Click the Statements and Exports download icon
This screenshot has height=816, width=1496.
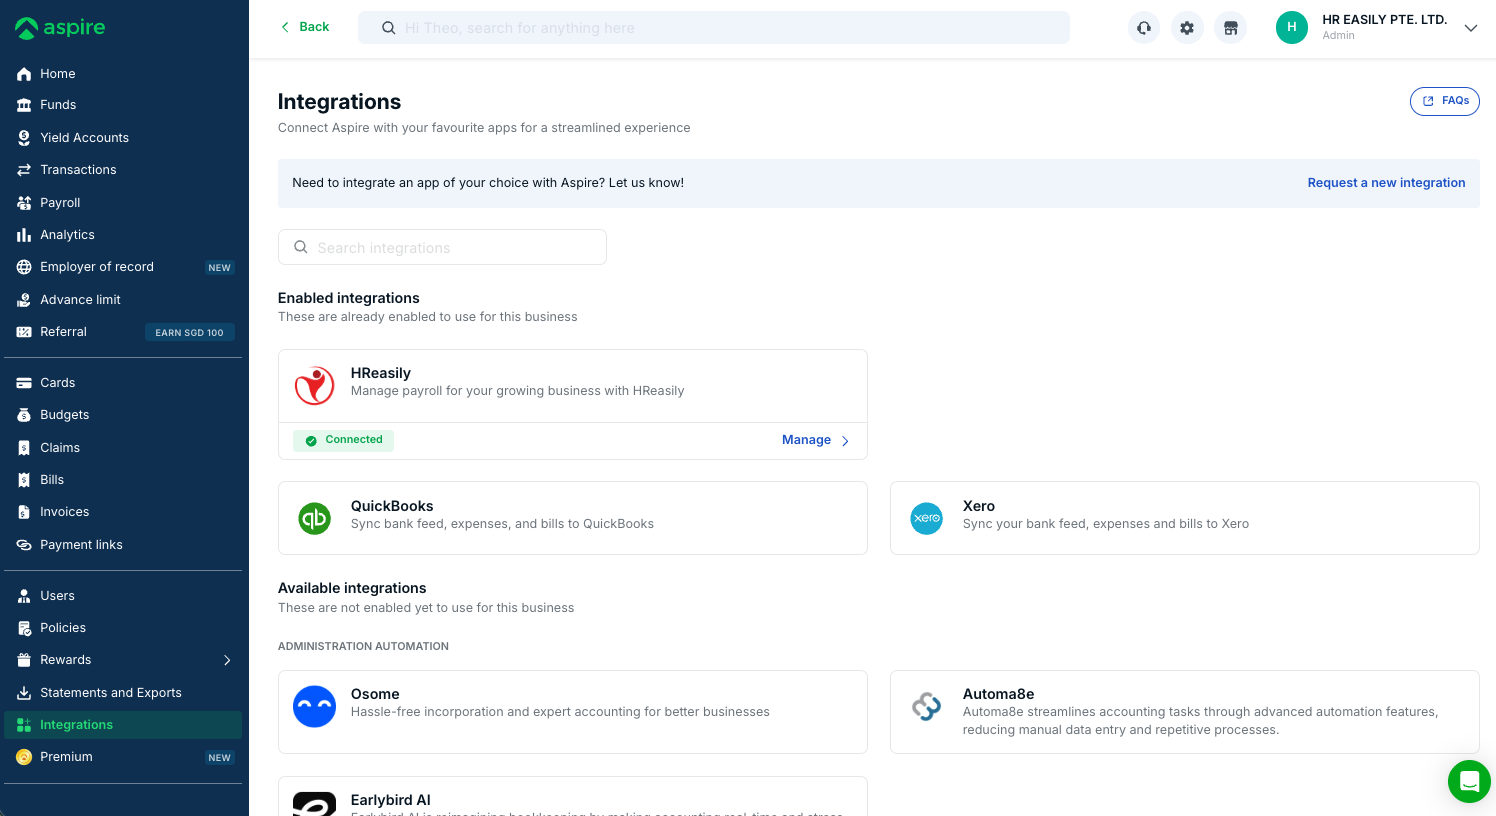point(24,693)
